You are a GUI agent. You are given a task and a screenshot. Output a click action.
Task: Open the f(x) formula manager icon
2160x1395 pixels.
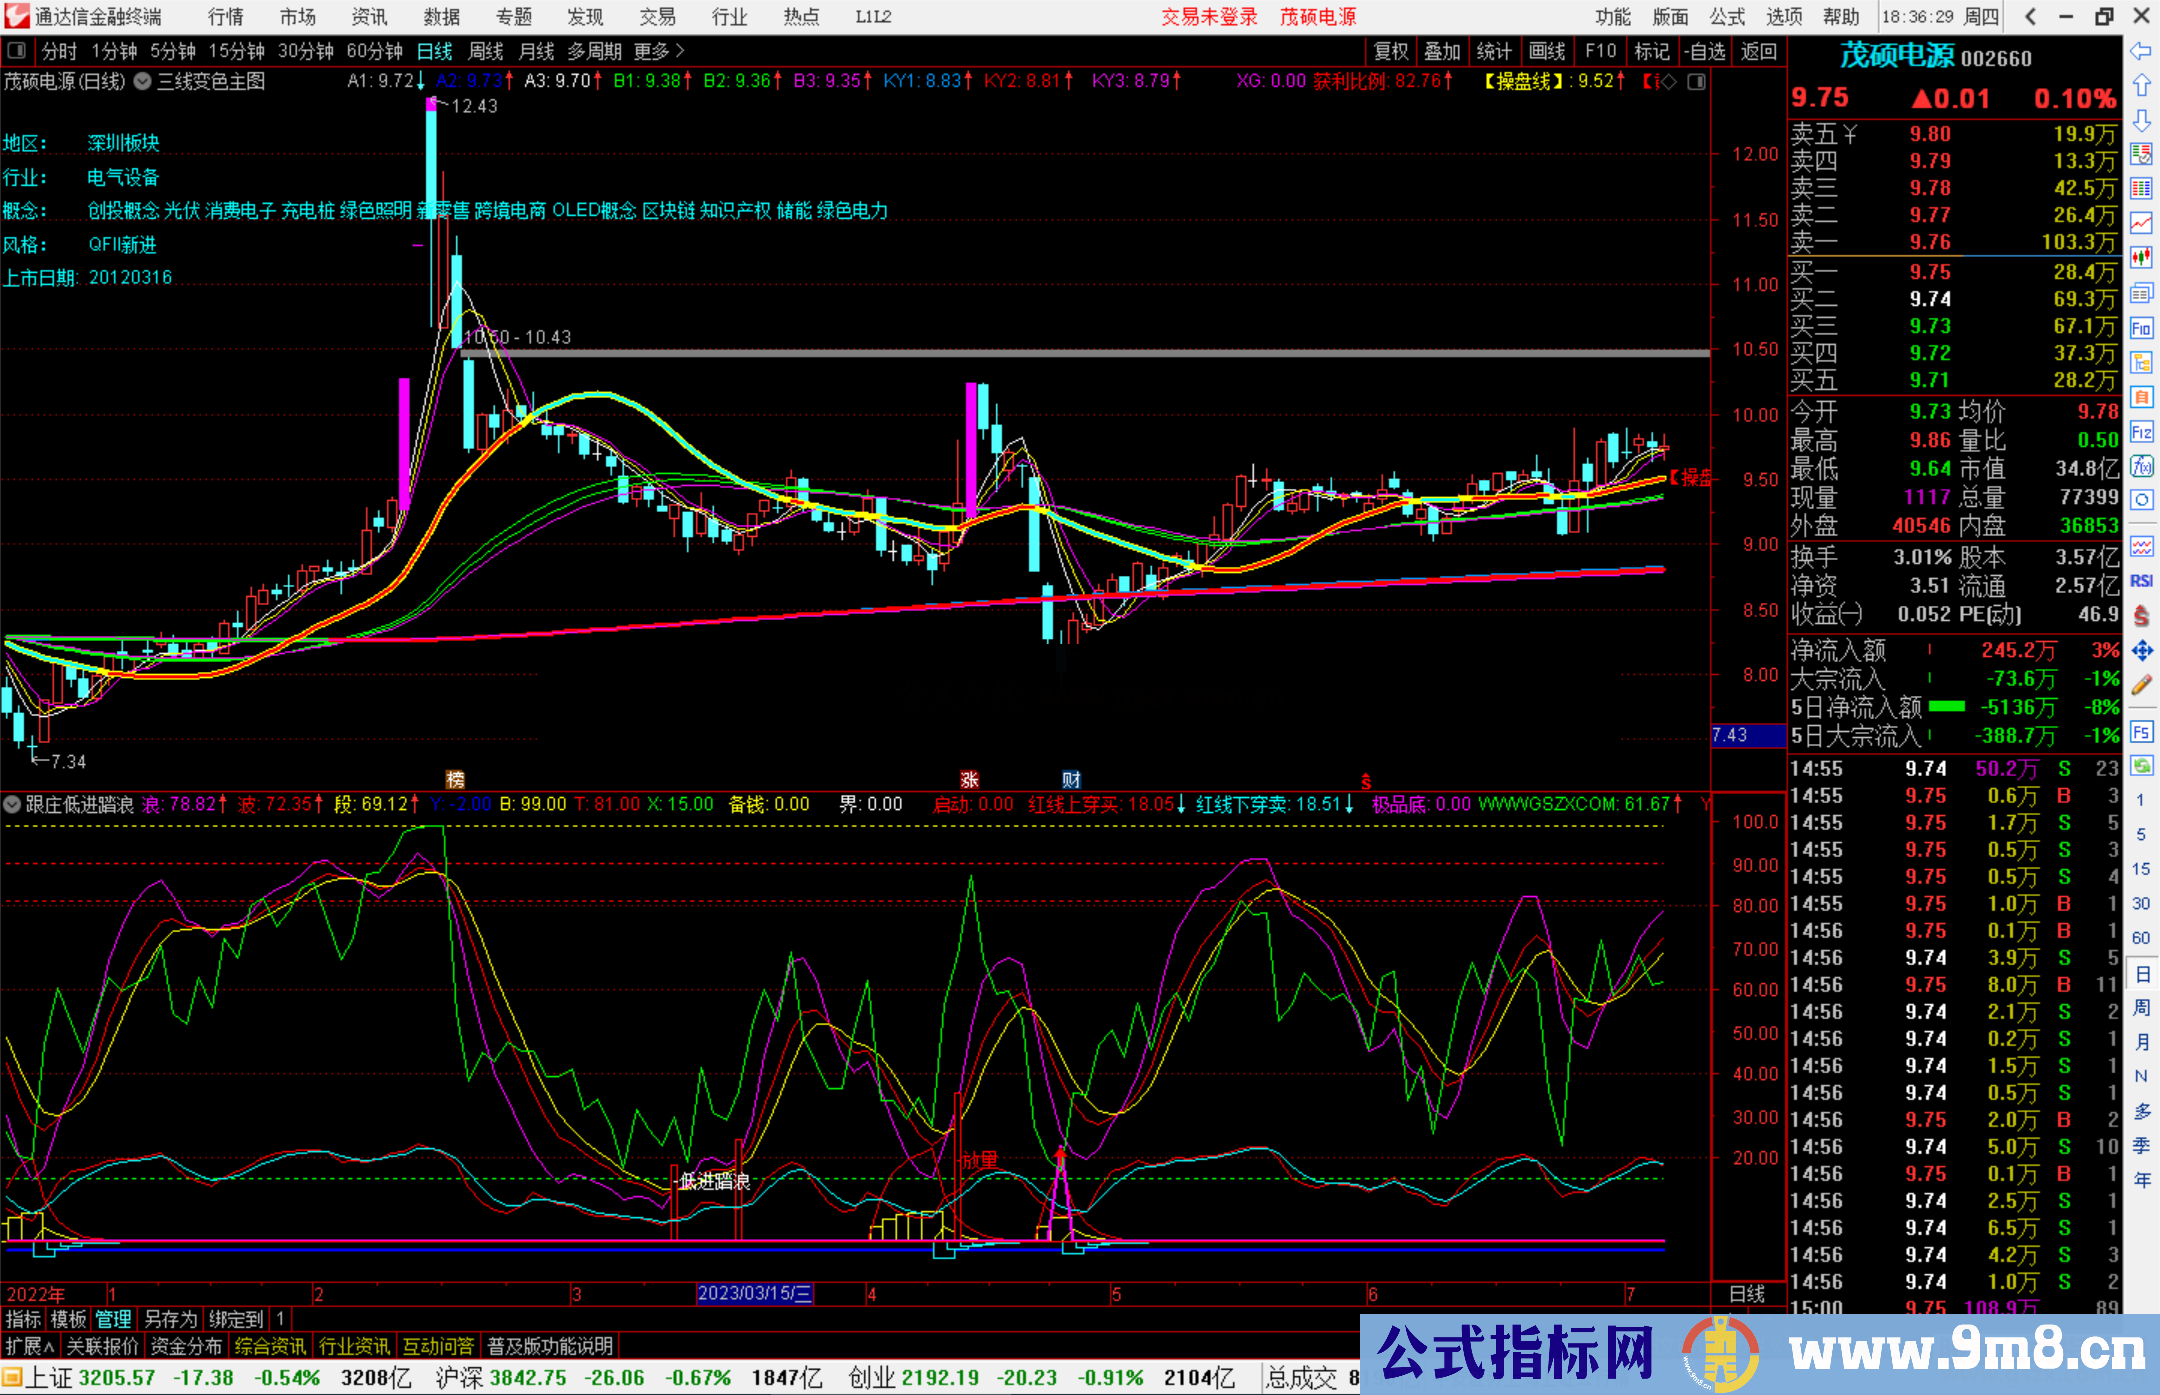point(2141,466)
